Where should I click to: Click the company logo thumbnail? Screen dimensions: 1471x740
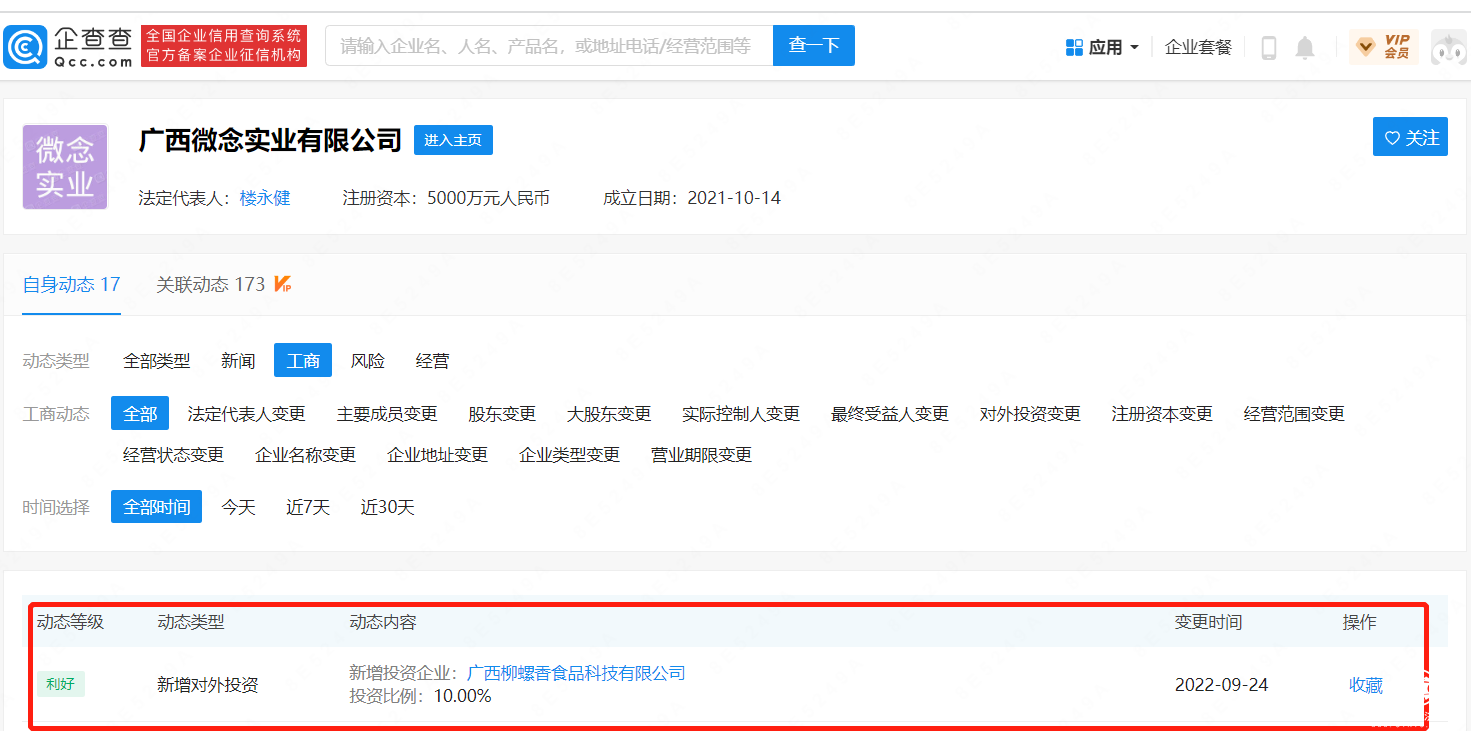coord(65,167)
